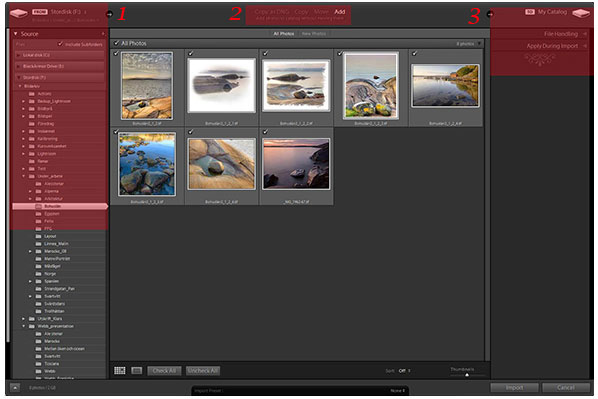
Task: Click the destination catalog drive icon at top right
Action: pos(581,13)
